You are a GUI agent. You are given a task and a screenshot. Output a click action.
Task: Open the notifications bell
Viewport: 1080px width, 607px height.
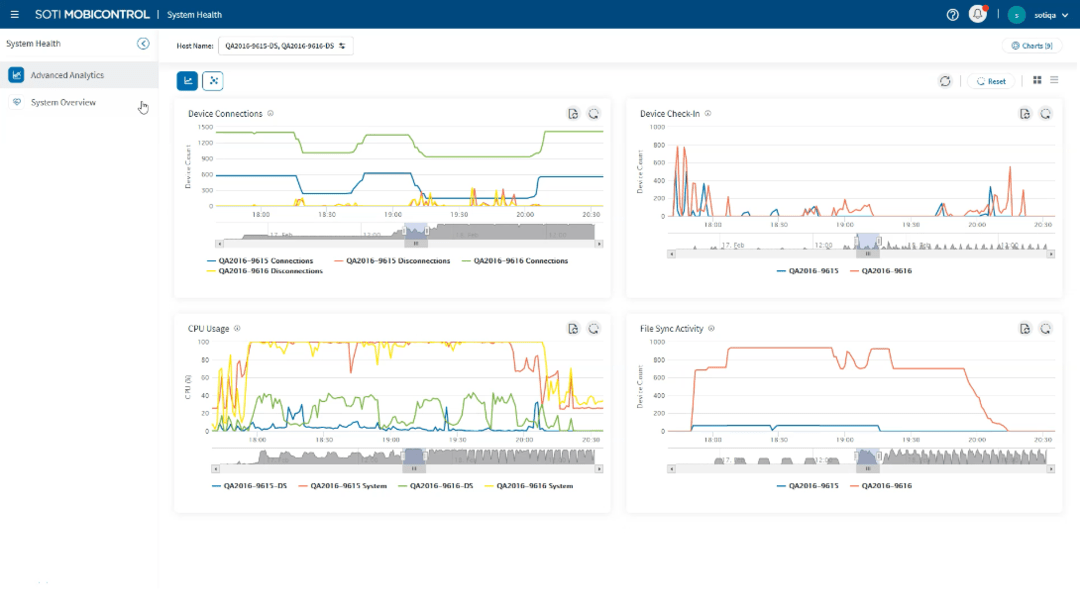tap(978, 15)
